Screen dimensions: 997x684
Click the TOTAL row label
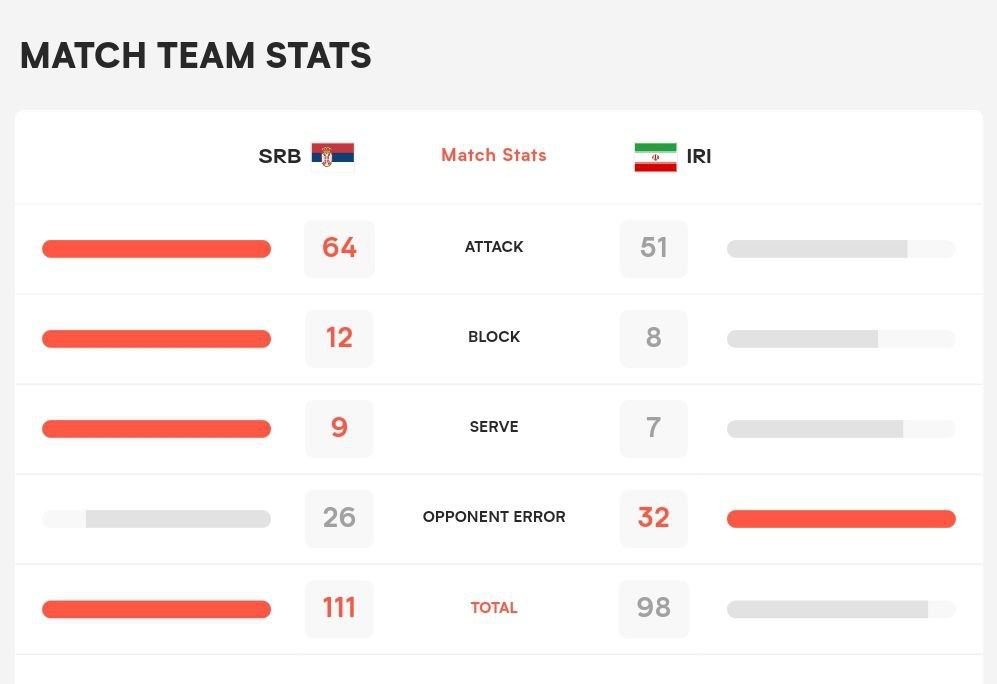[x=493, y=608]
